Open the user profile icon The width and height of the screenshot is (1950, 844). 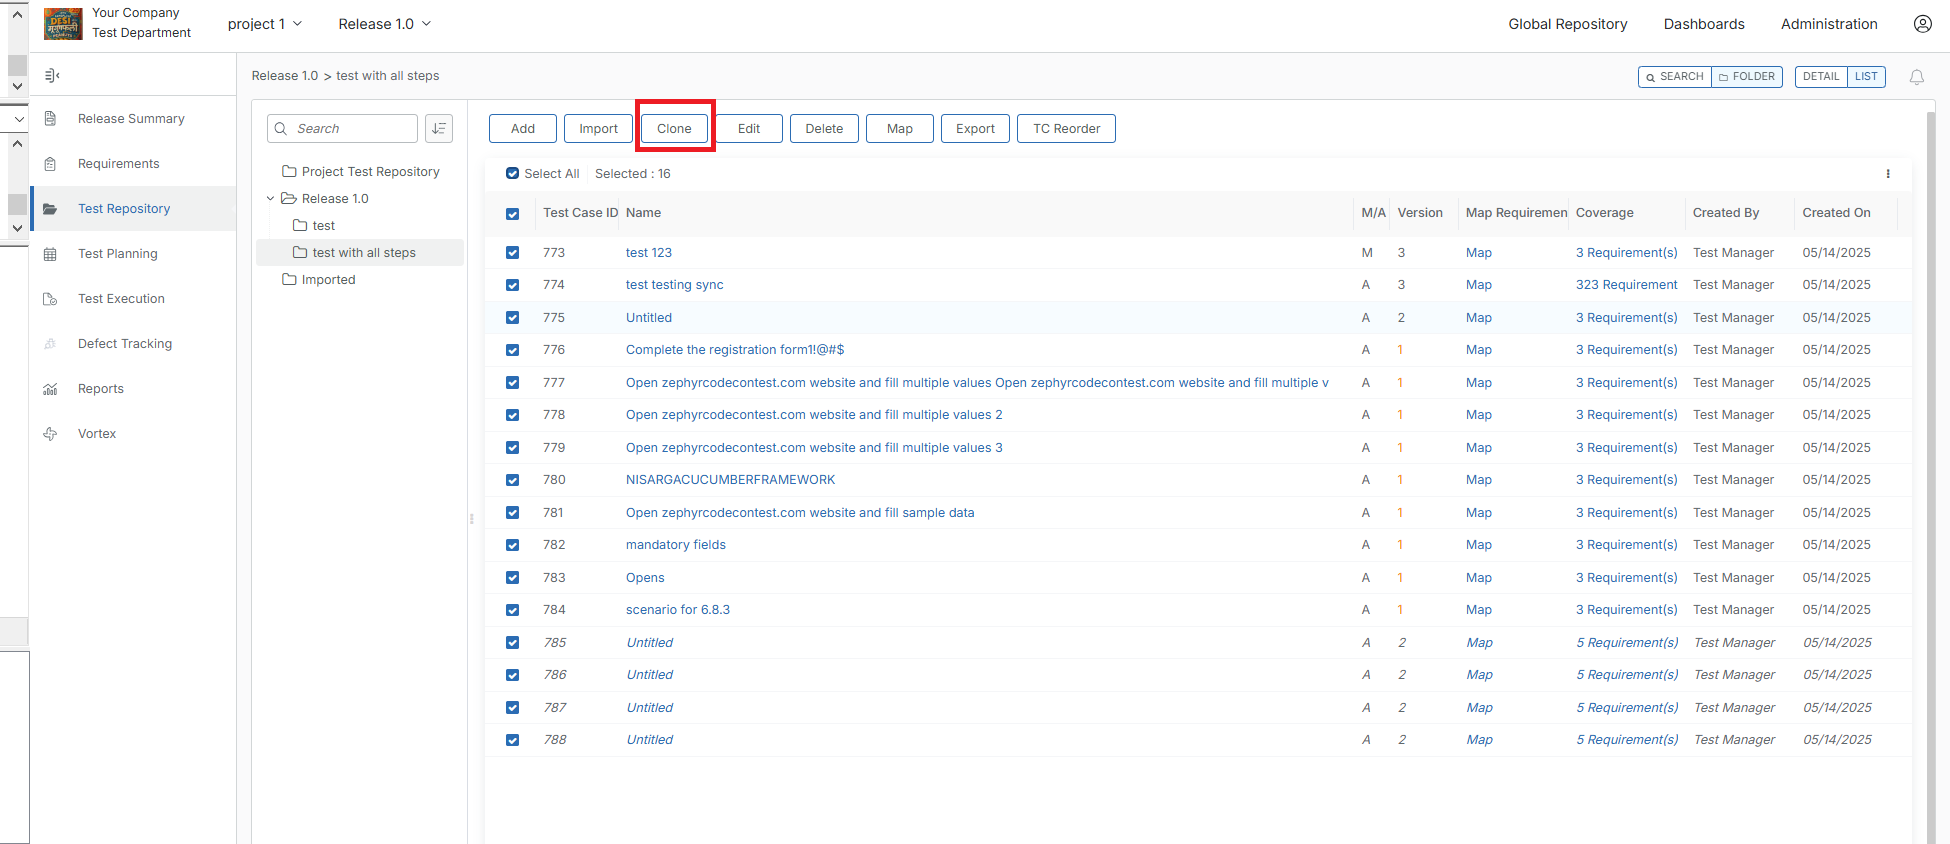[x=1922, y=24]
